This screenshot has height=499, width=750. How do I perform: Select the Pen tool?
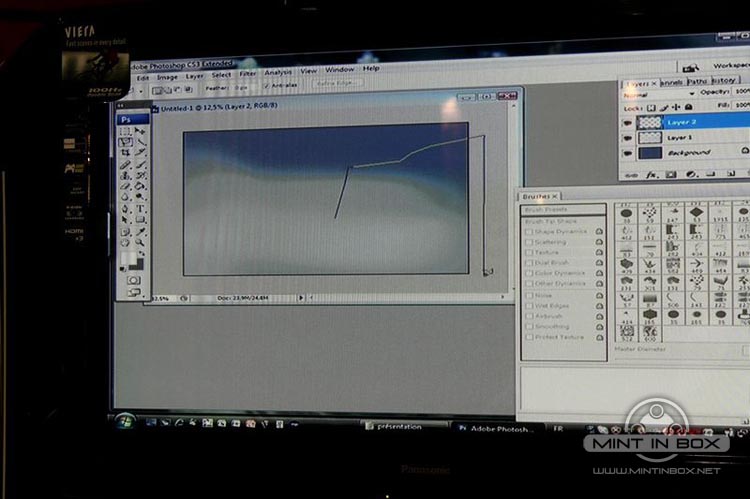(125, 209)
